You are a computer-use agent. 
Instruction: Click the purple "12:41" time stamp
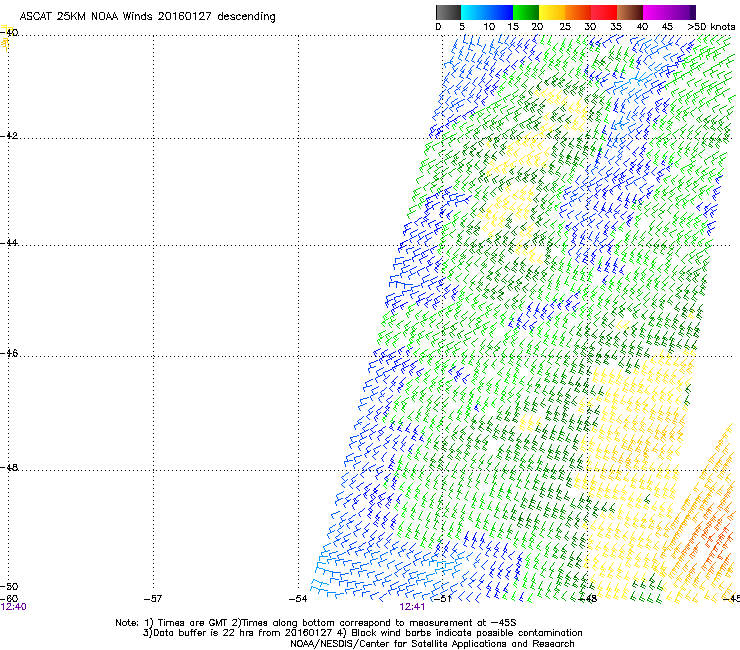pyautogui.click(x=412, y=607)
